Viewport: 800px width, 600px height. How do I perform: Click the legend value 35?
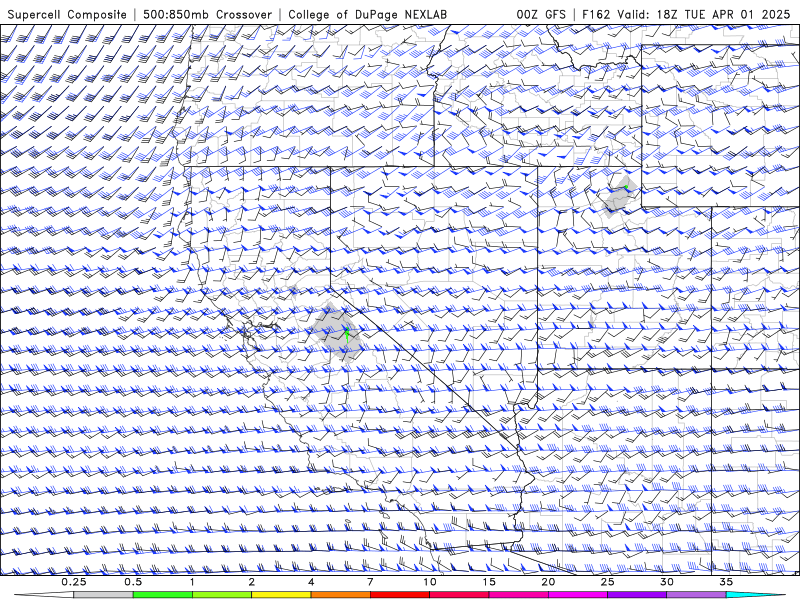pyautogui.click(x=726, y=582)
